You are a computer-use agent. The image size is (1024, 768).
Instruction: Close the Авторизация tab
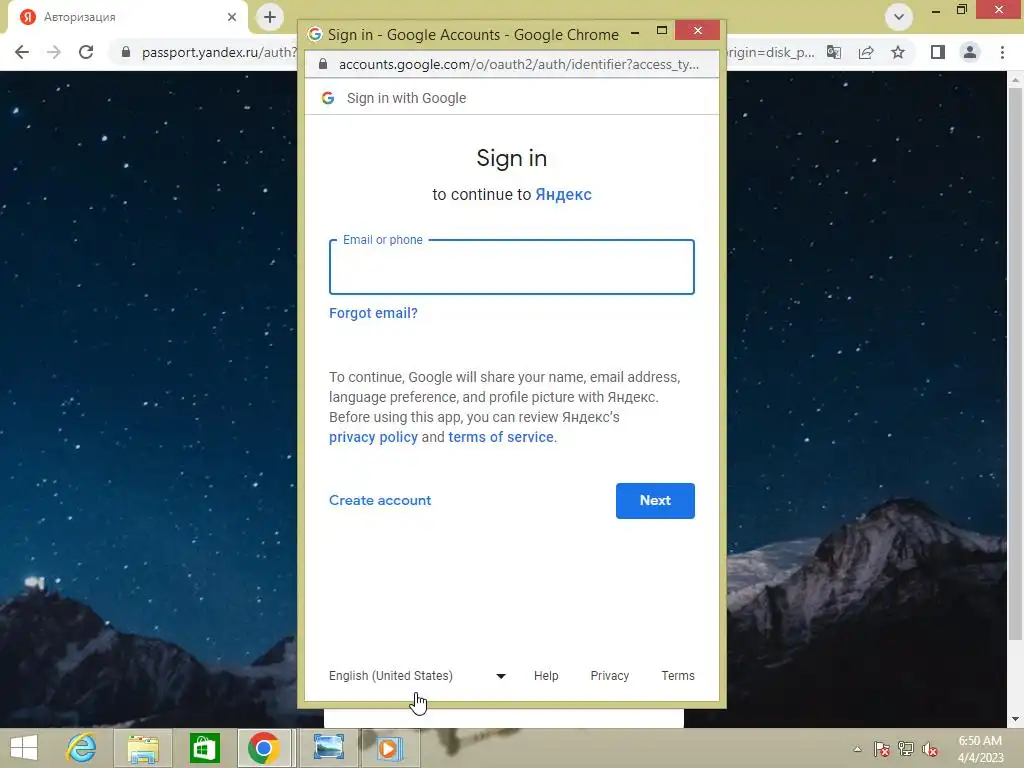click(232, 17)
